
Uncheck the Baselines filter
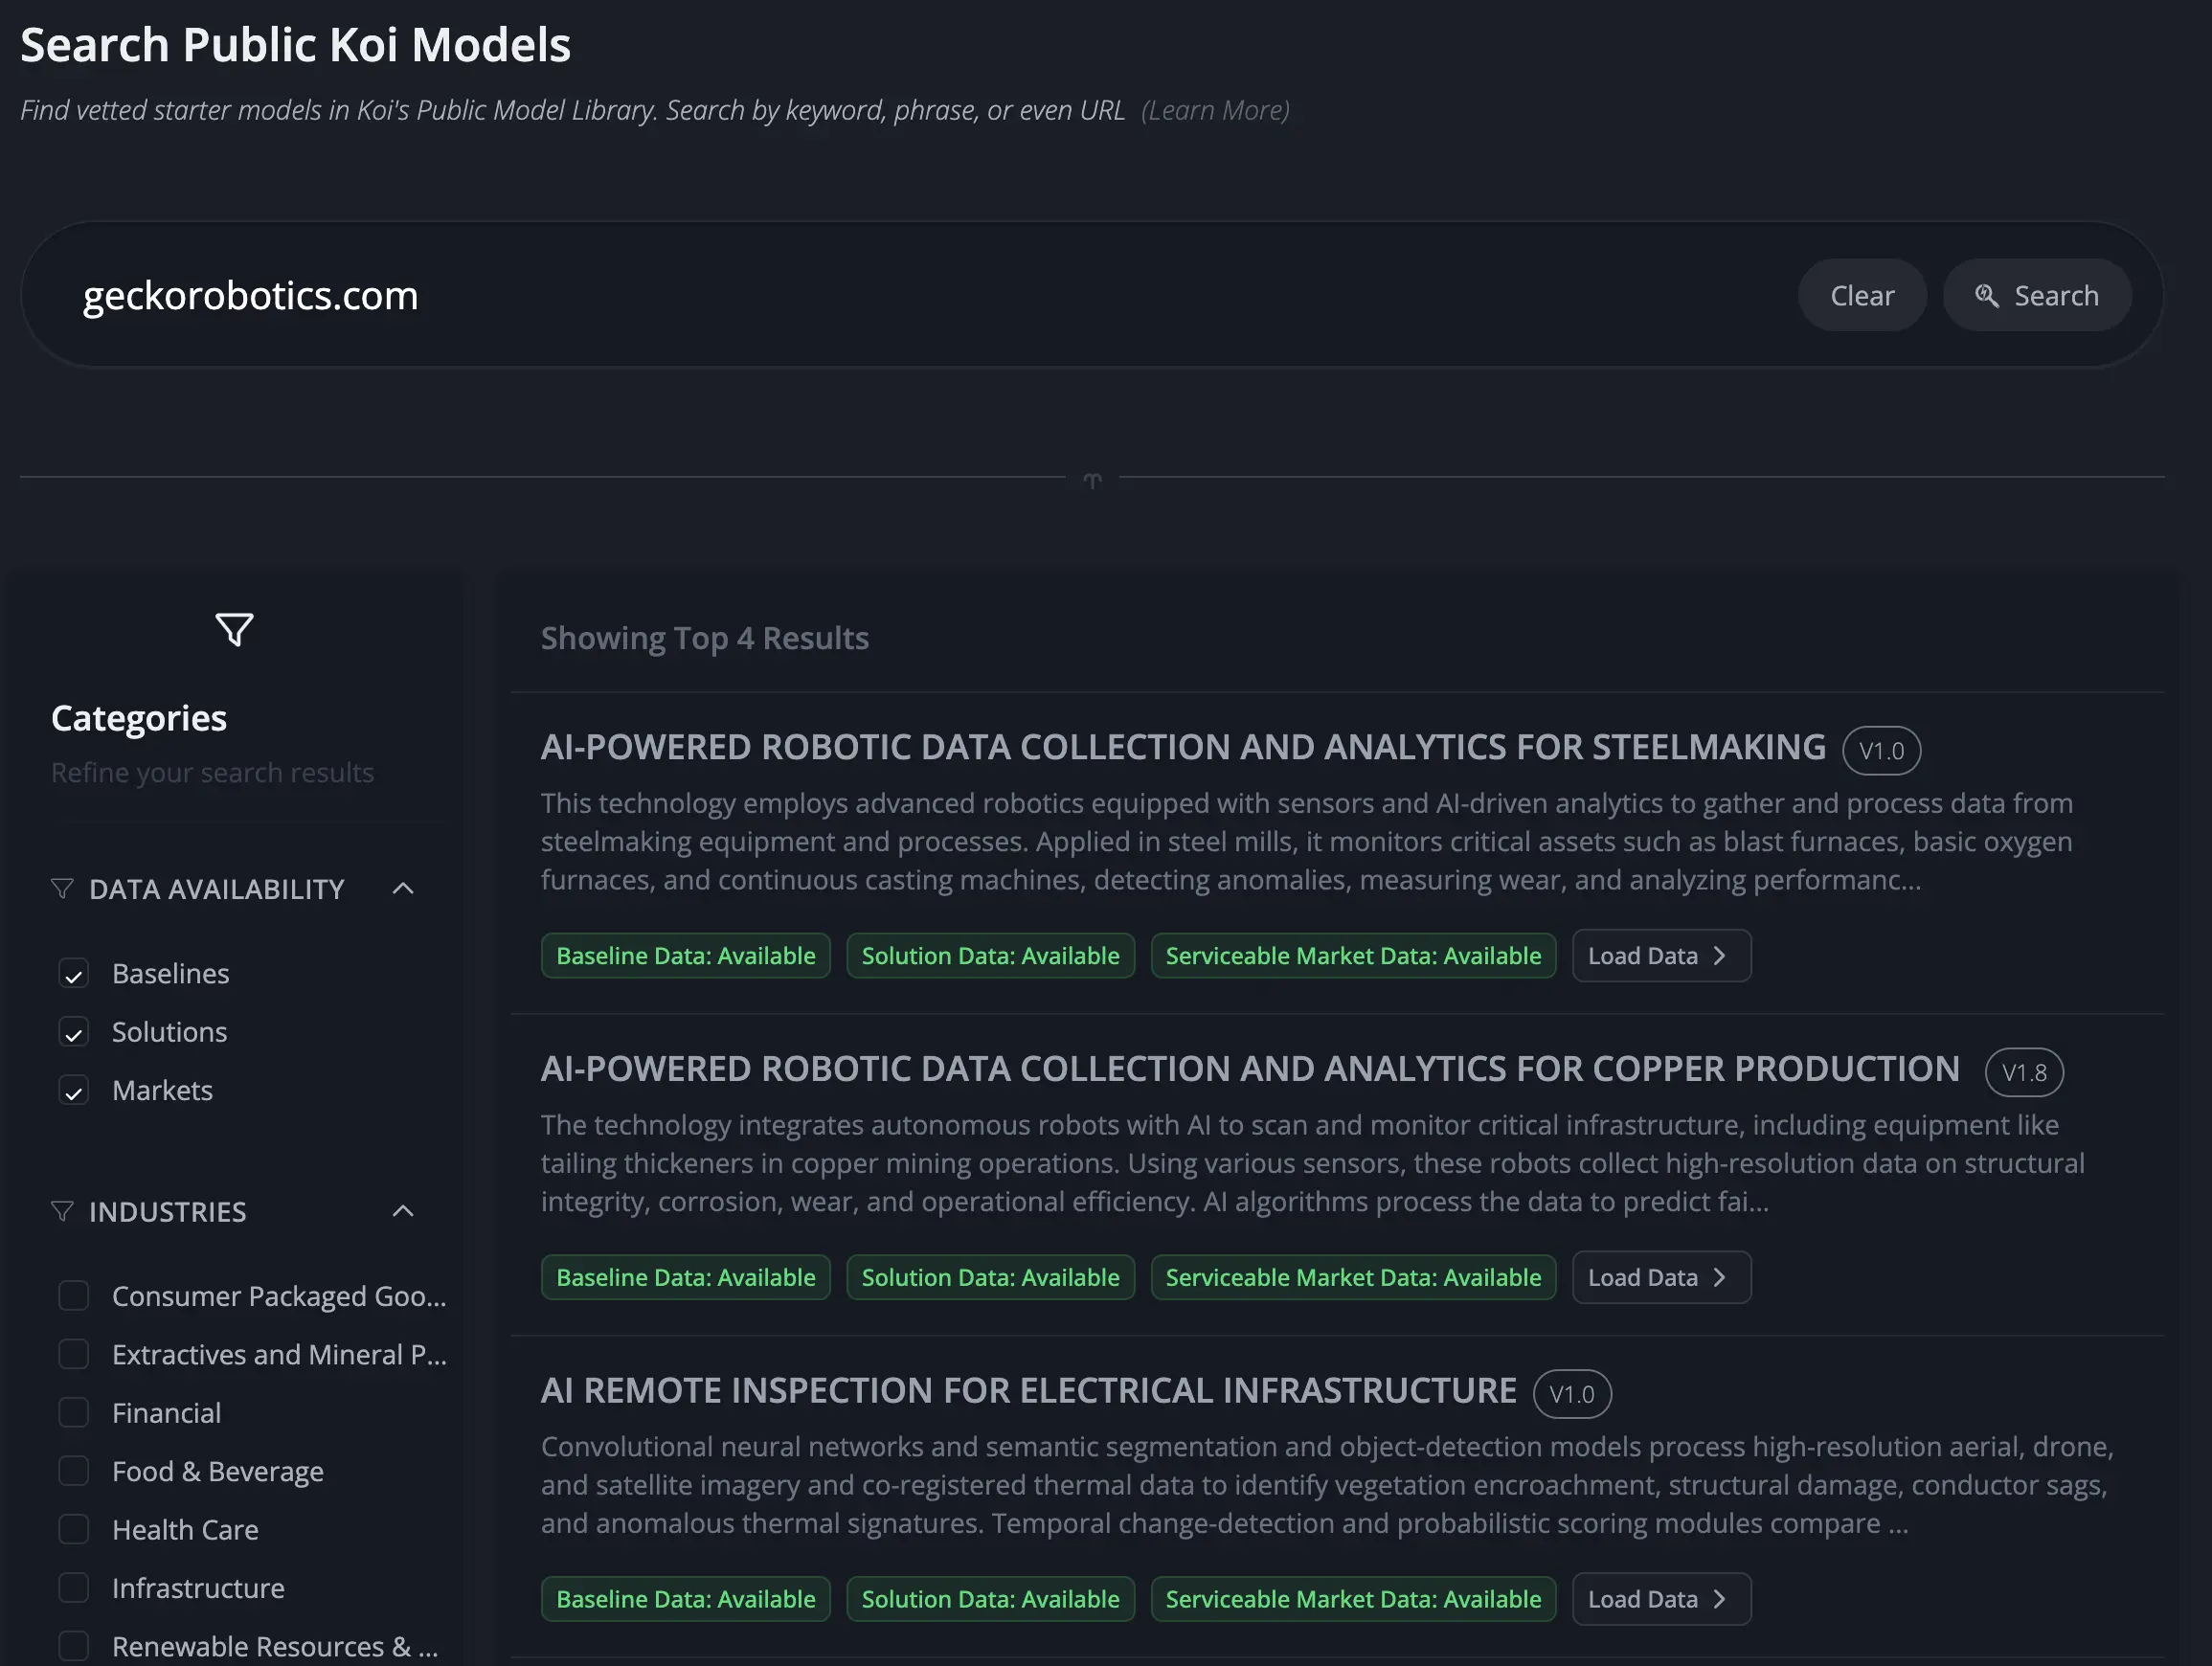point(74,973)
